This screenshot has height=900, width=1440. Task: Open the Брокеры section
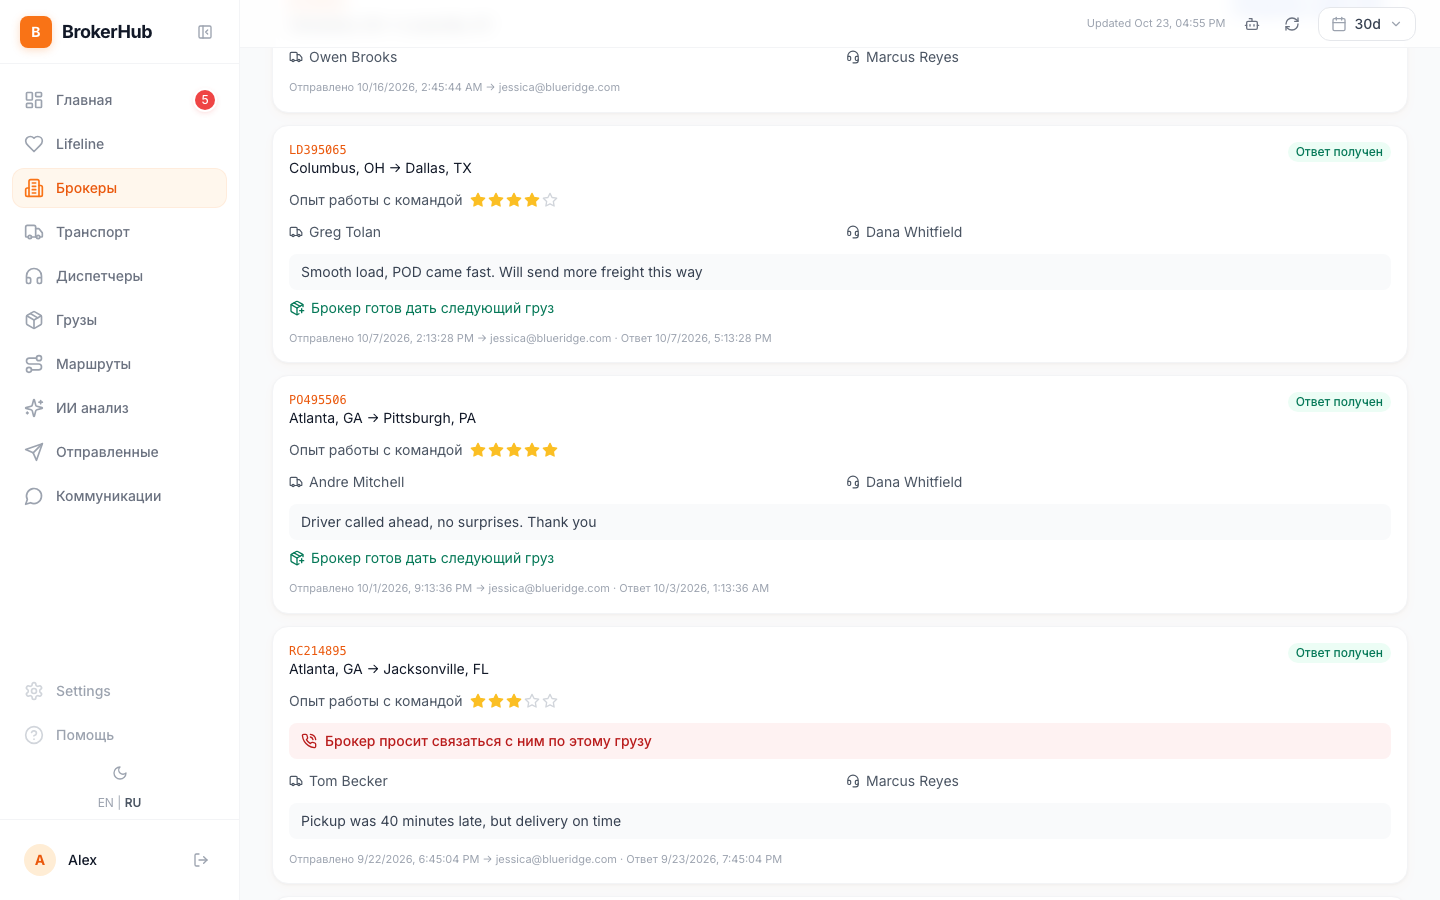tap(119, 188)
